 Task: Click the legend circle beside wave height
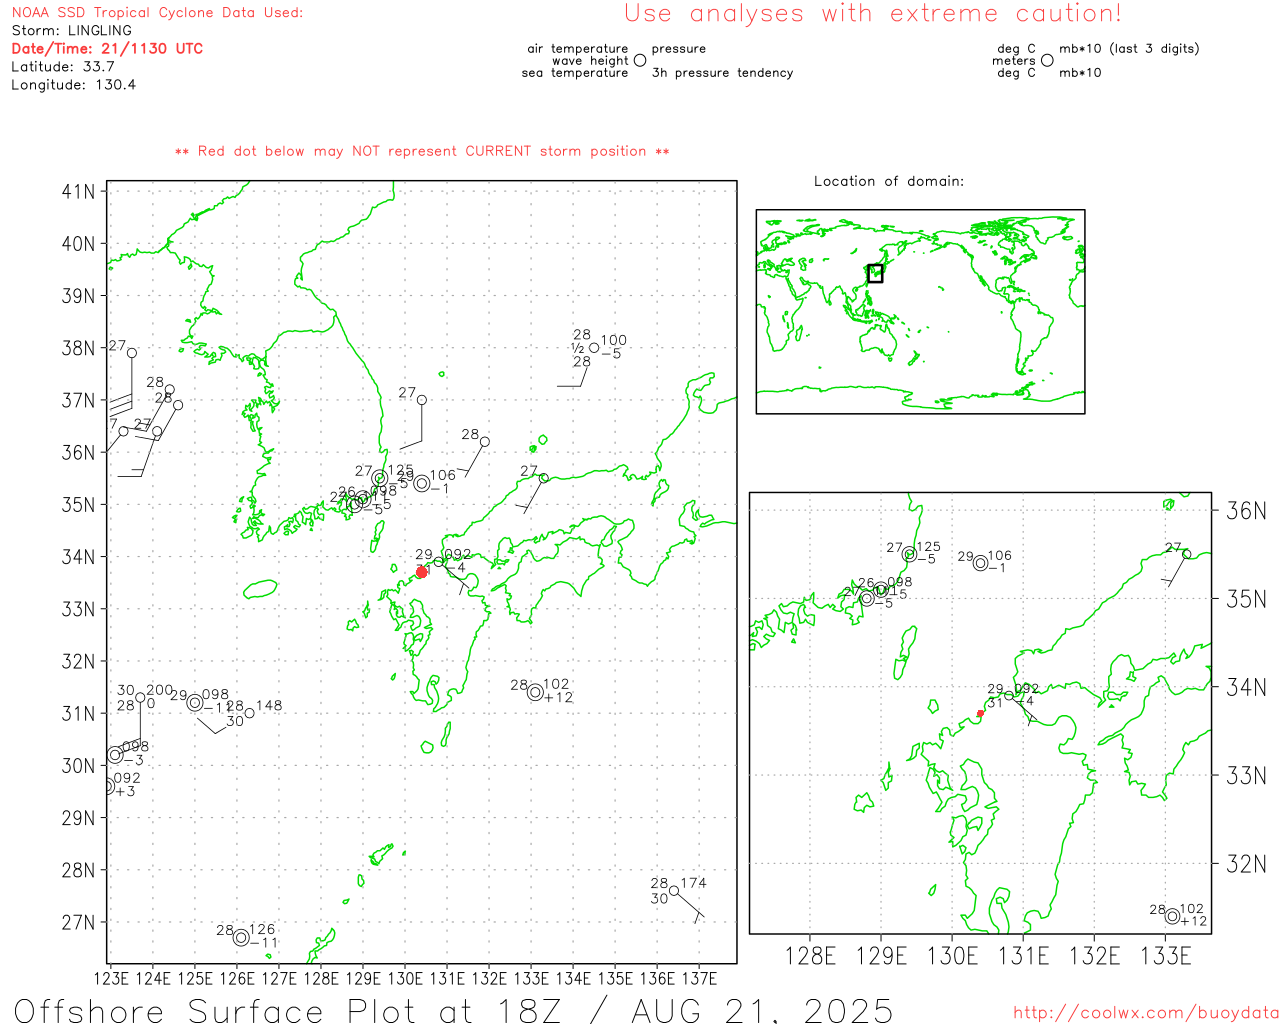640,60
